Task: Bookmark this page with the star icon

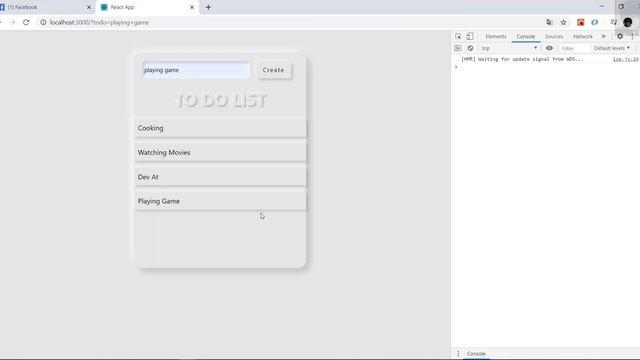Action: (x=564, y=22)
